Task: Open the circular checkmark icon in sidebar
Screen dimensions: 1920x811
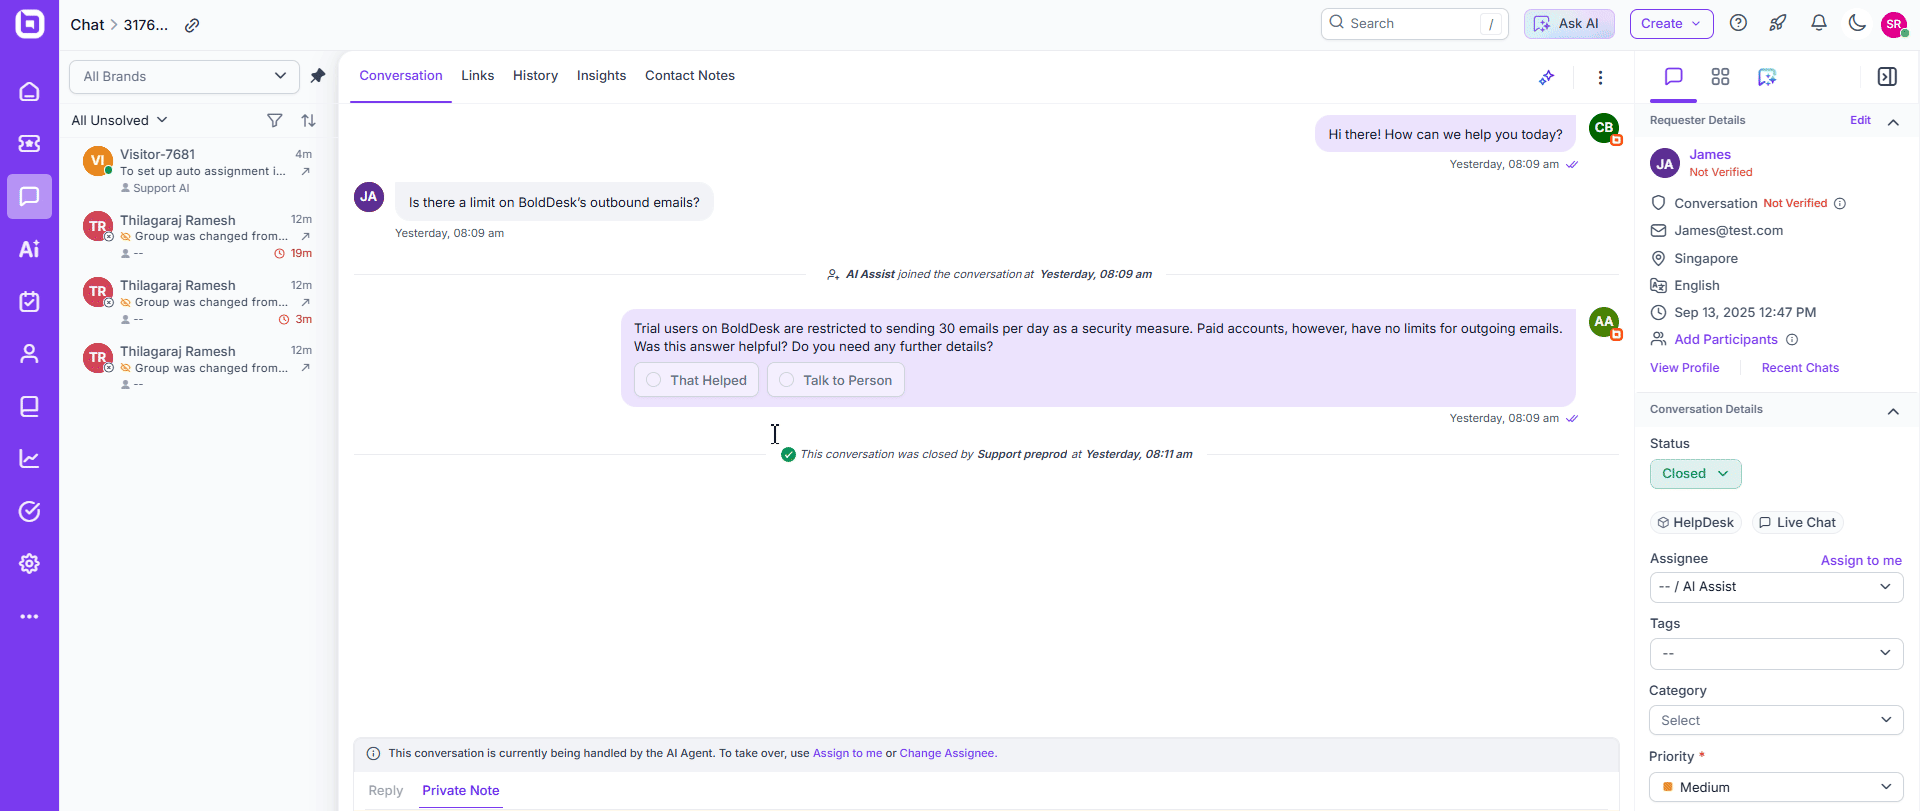Action: (x=30, y=511)
